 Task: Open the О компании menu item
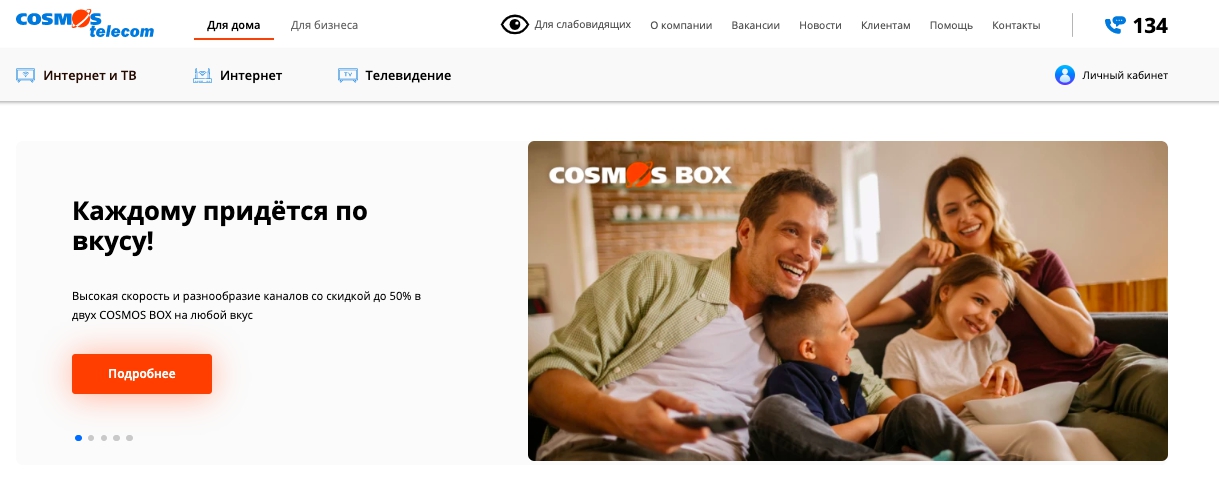click(681, 25)
